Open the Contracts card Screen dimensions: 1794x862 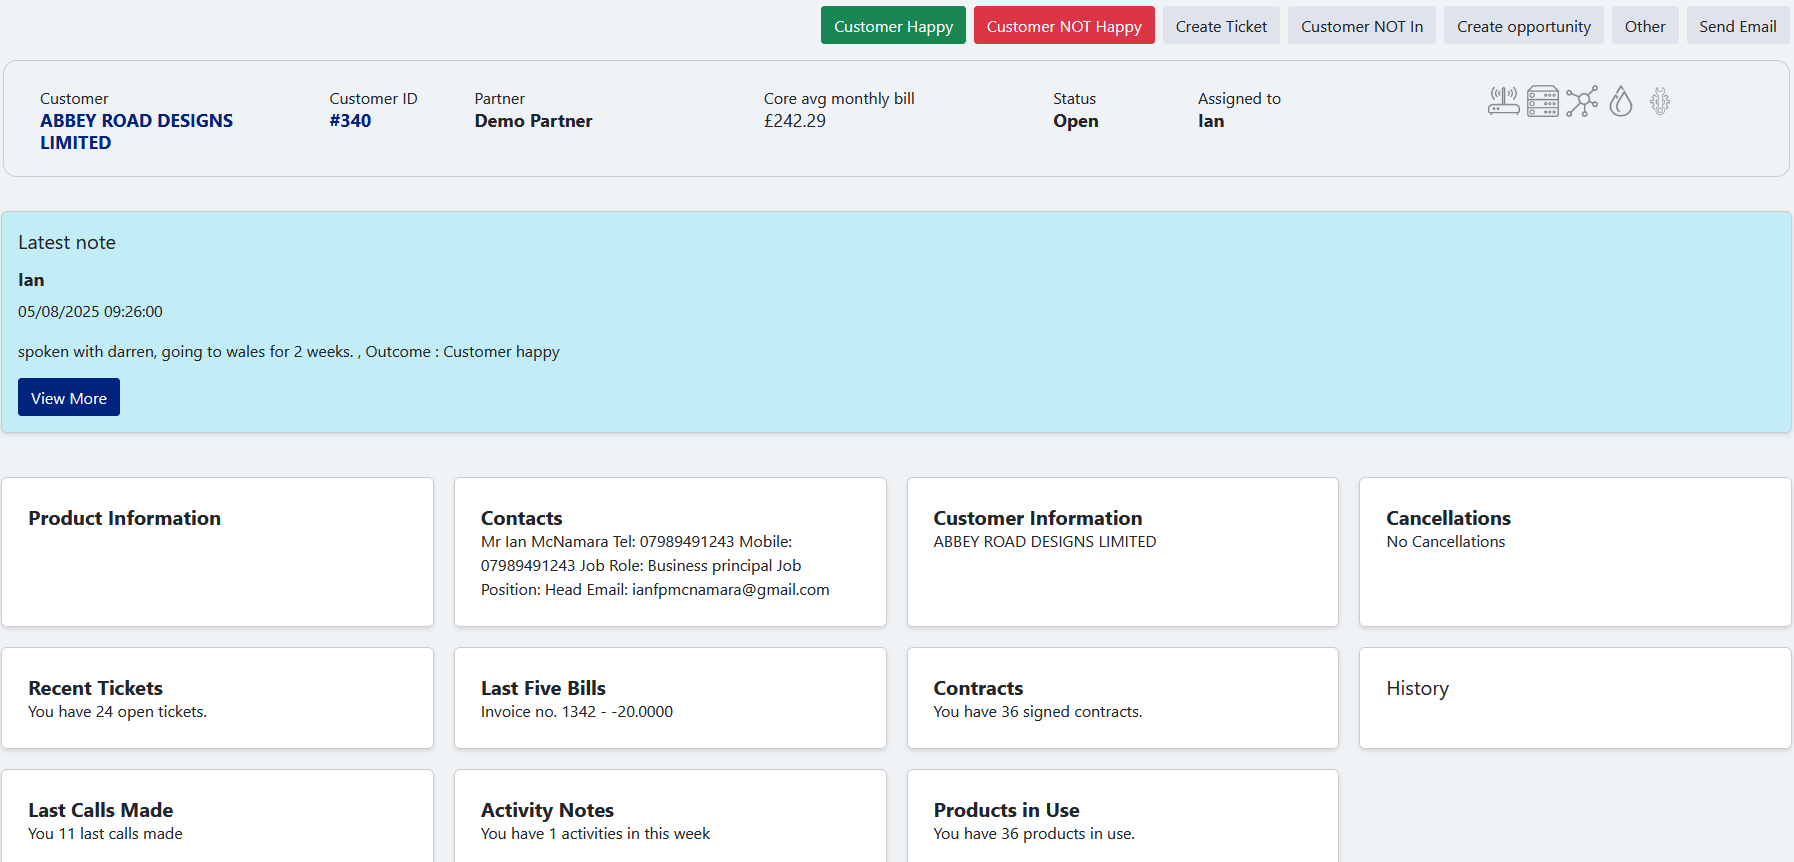pyautogui.click(x=1122, y=698)
